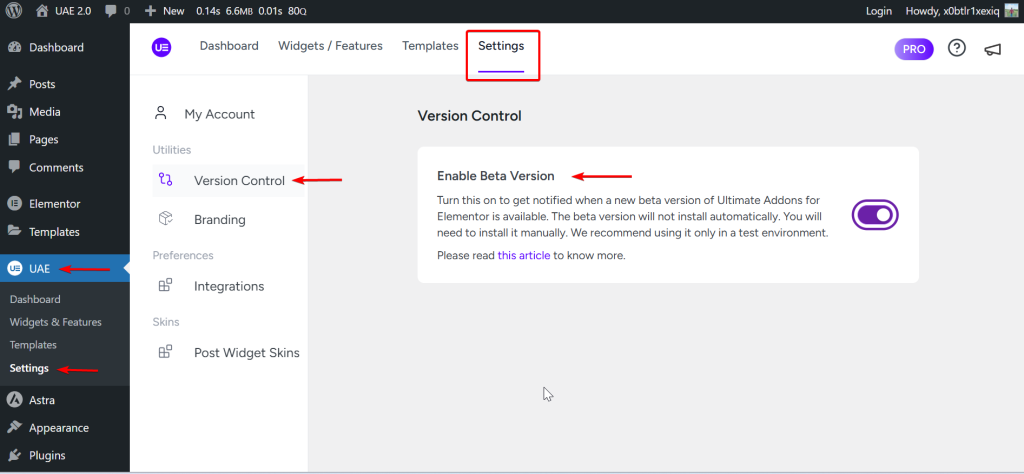This screenshot has width=1024, height=474.
Task: Open Dashboard under UAE submenu
Action: [x=35, y=299]
